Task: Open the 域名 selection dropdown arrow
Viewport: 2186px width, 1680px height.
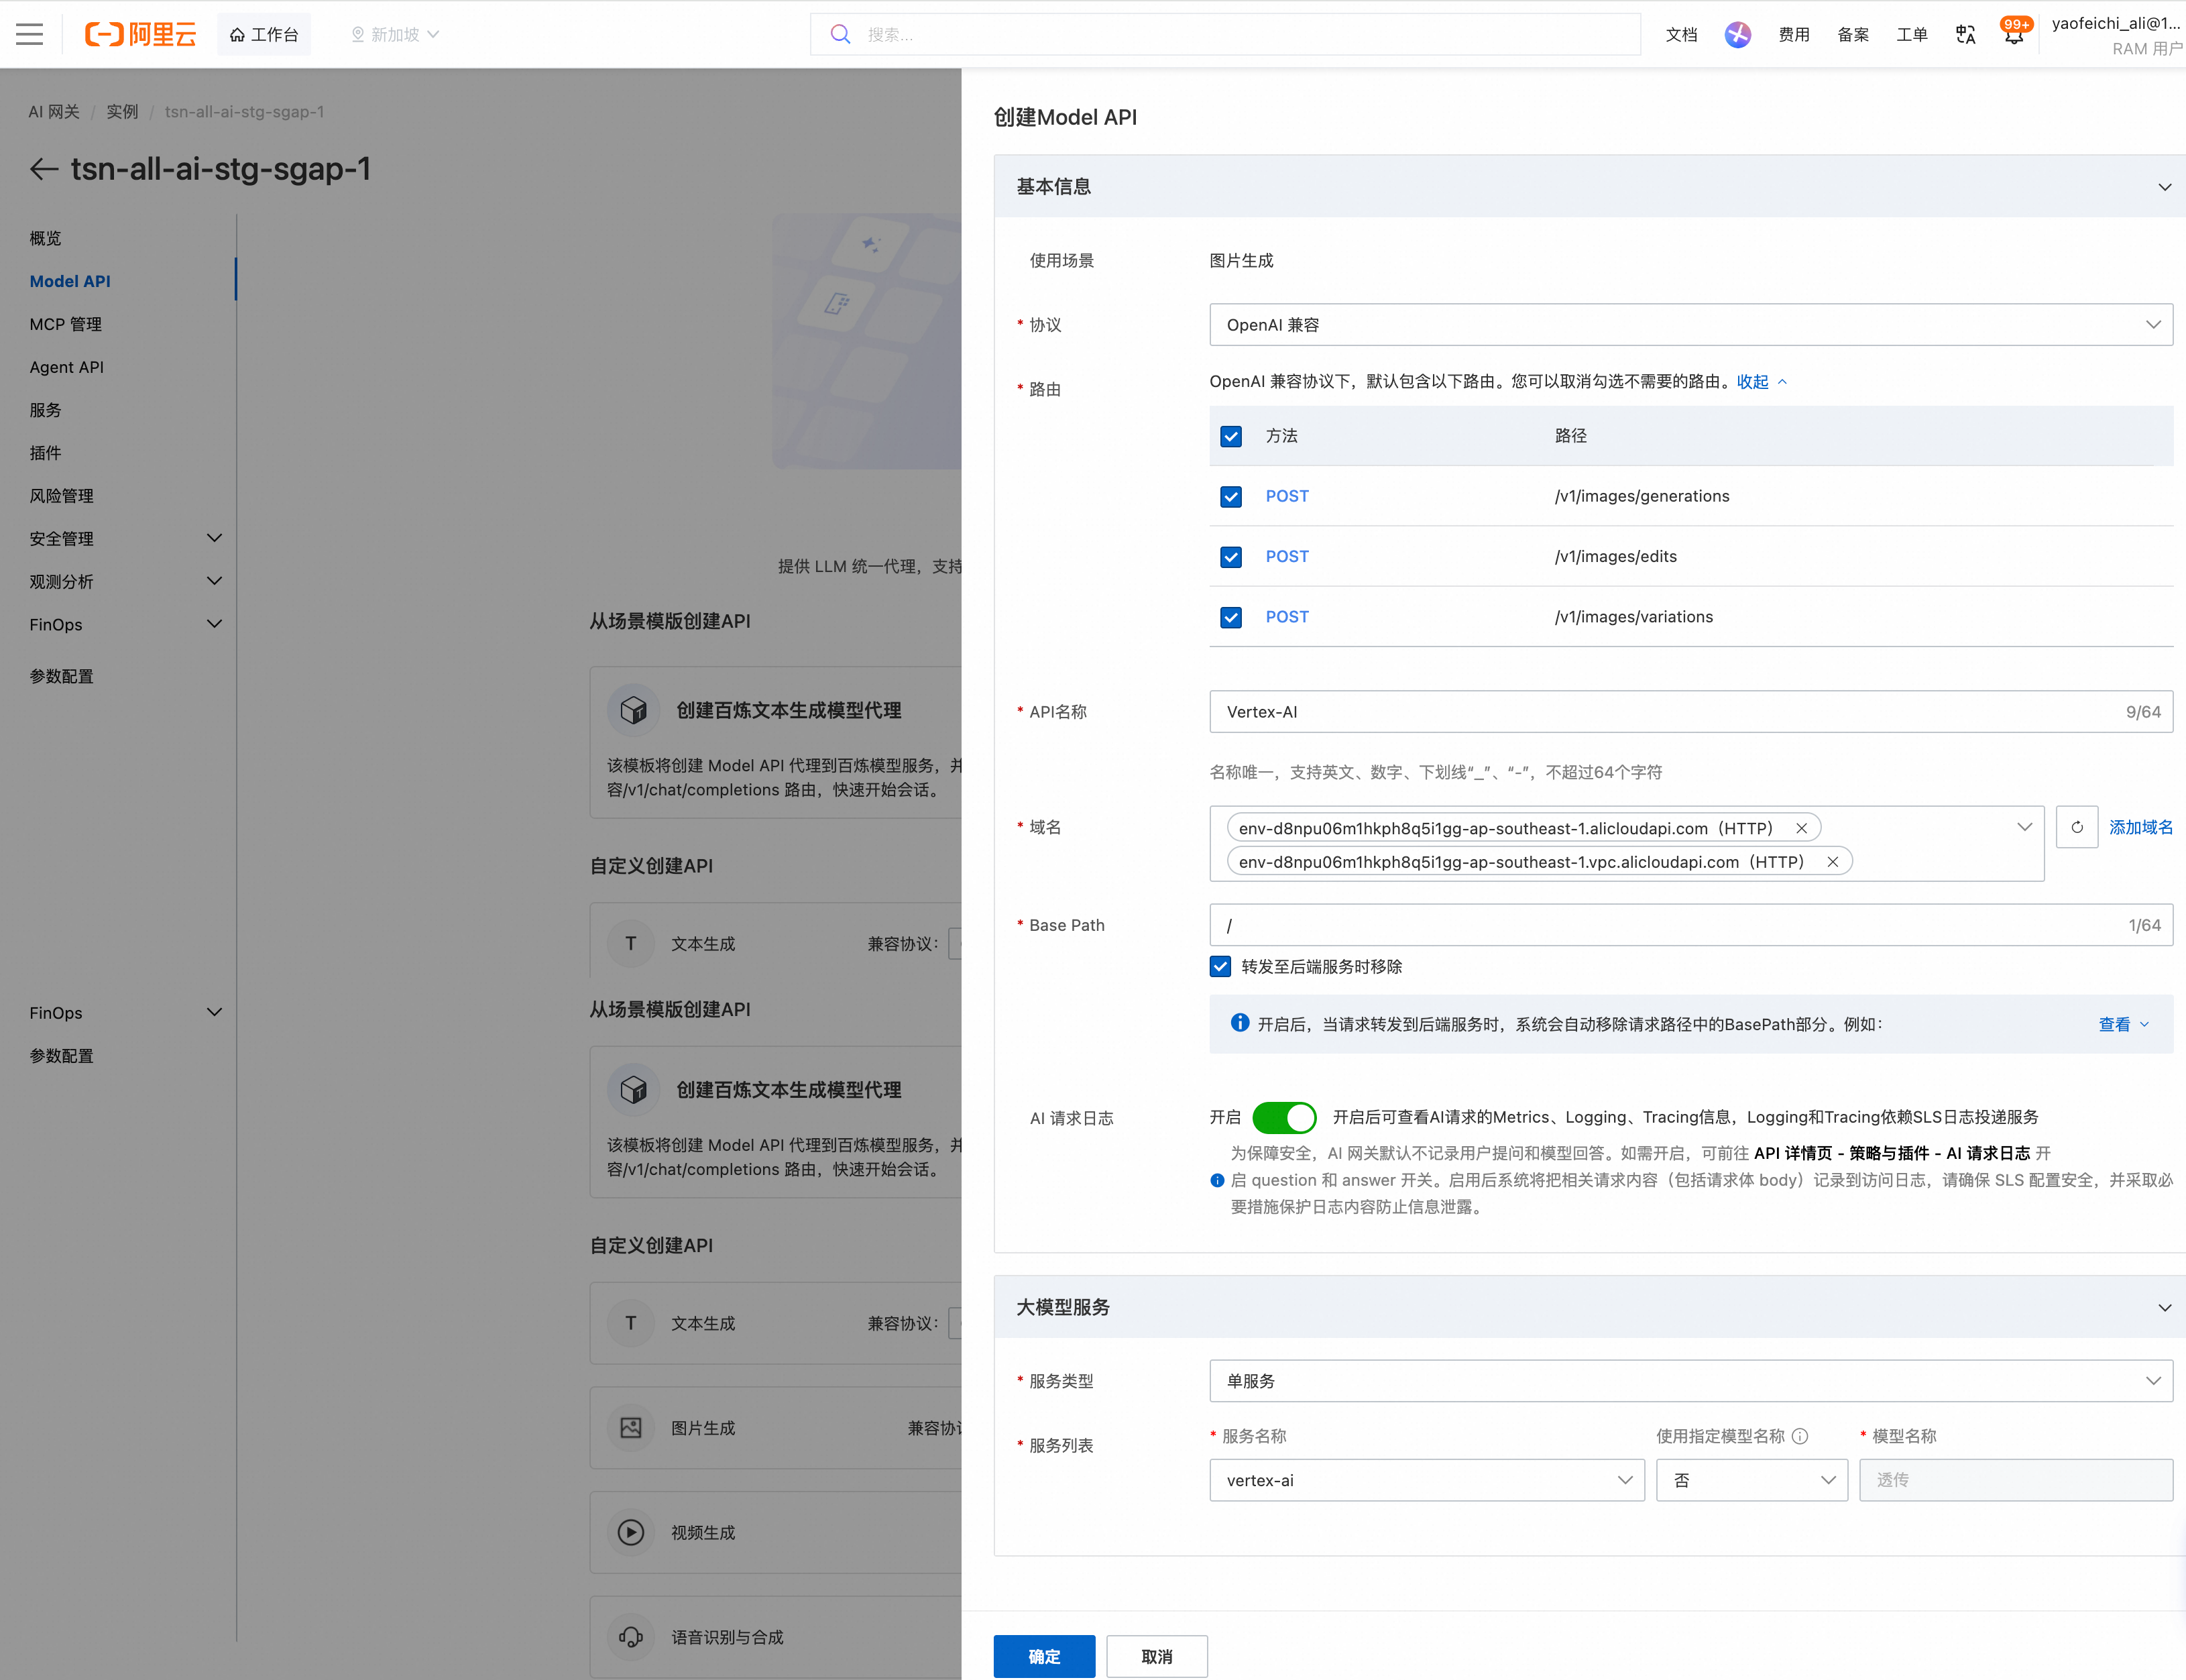Action: pyautogui.click(x=2024, y=827)
